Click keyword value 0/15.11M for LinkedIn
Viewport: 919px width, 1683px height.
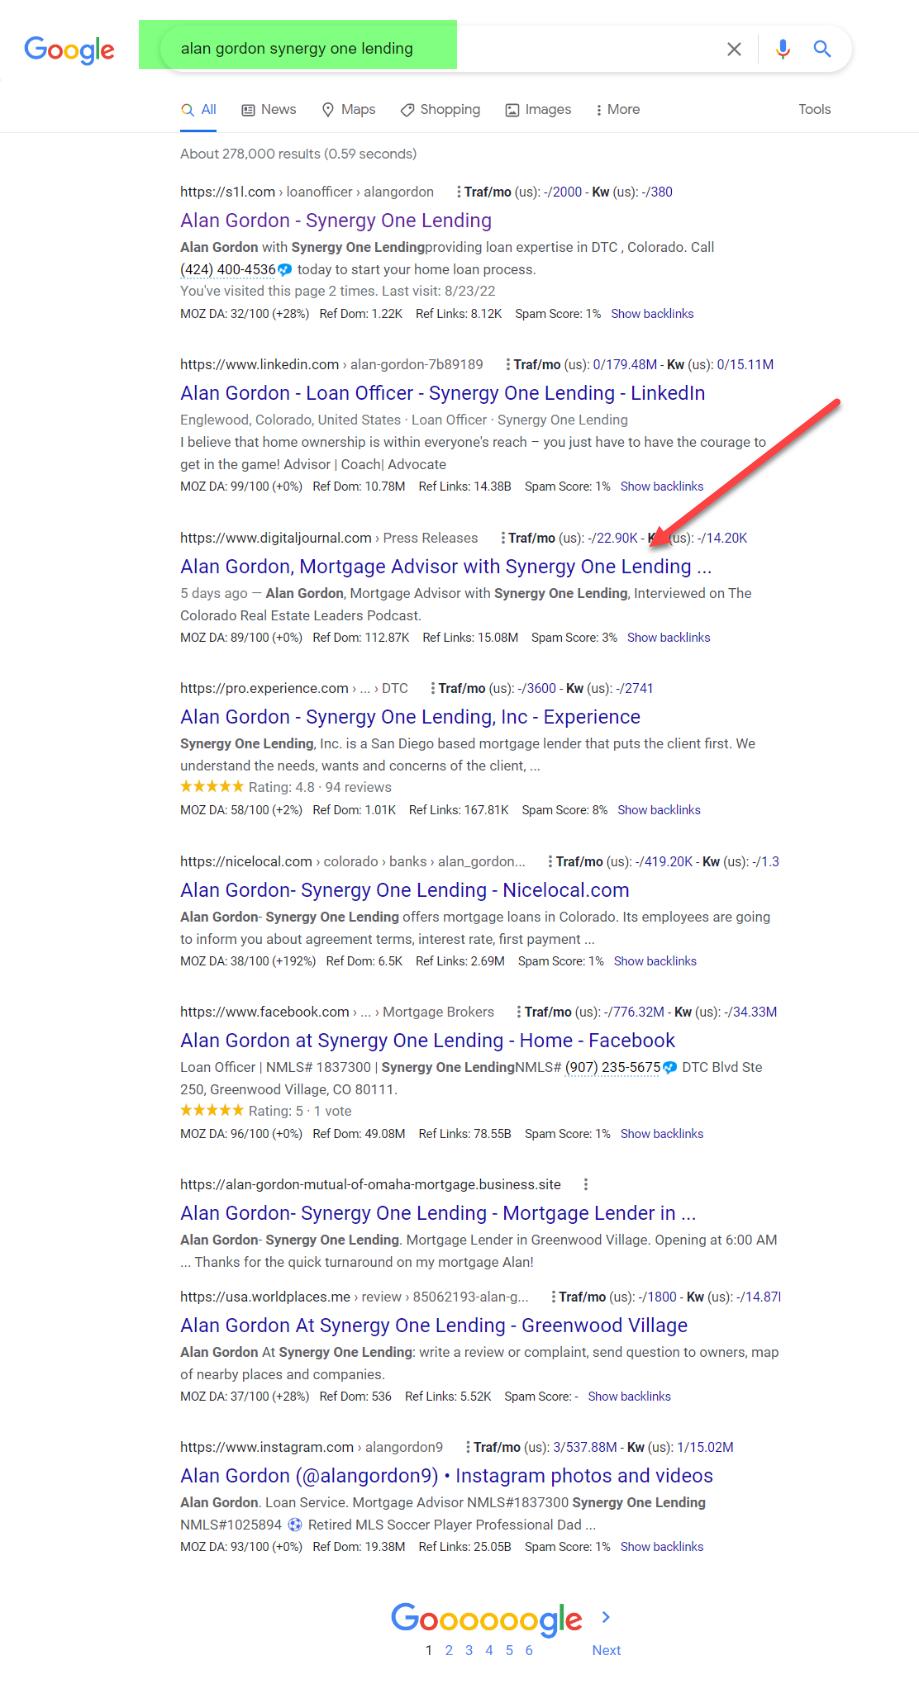tap(745, 364)
